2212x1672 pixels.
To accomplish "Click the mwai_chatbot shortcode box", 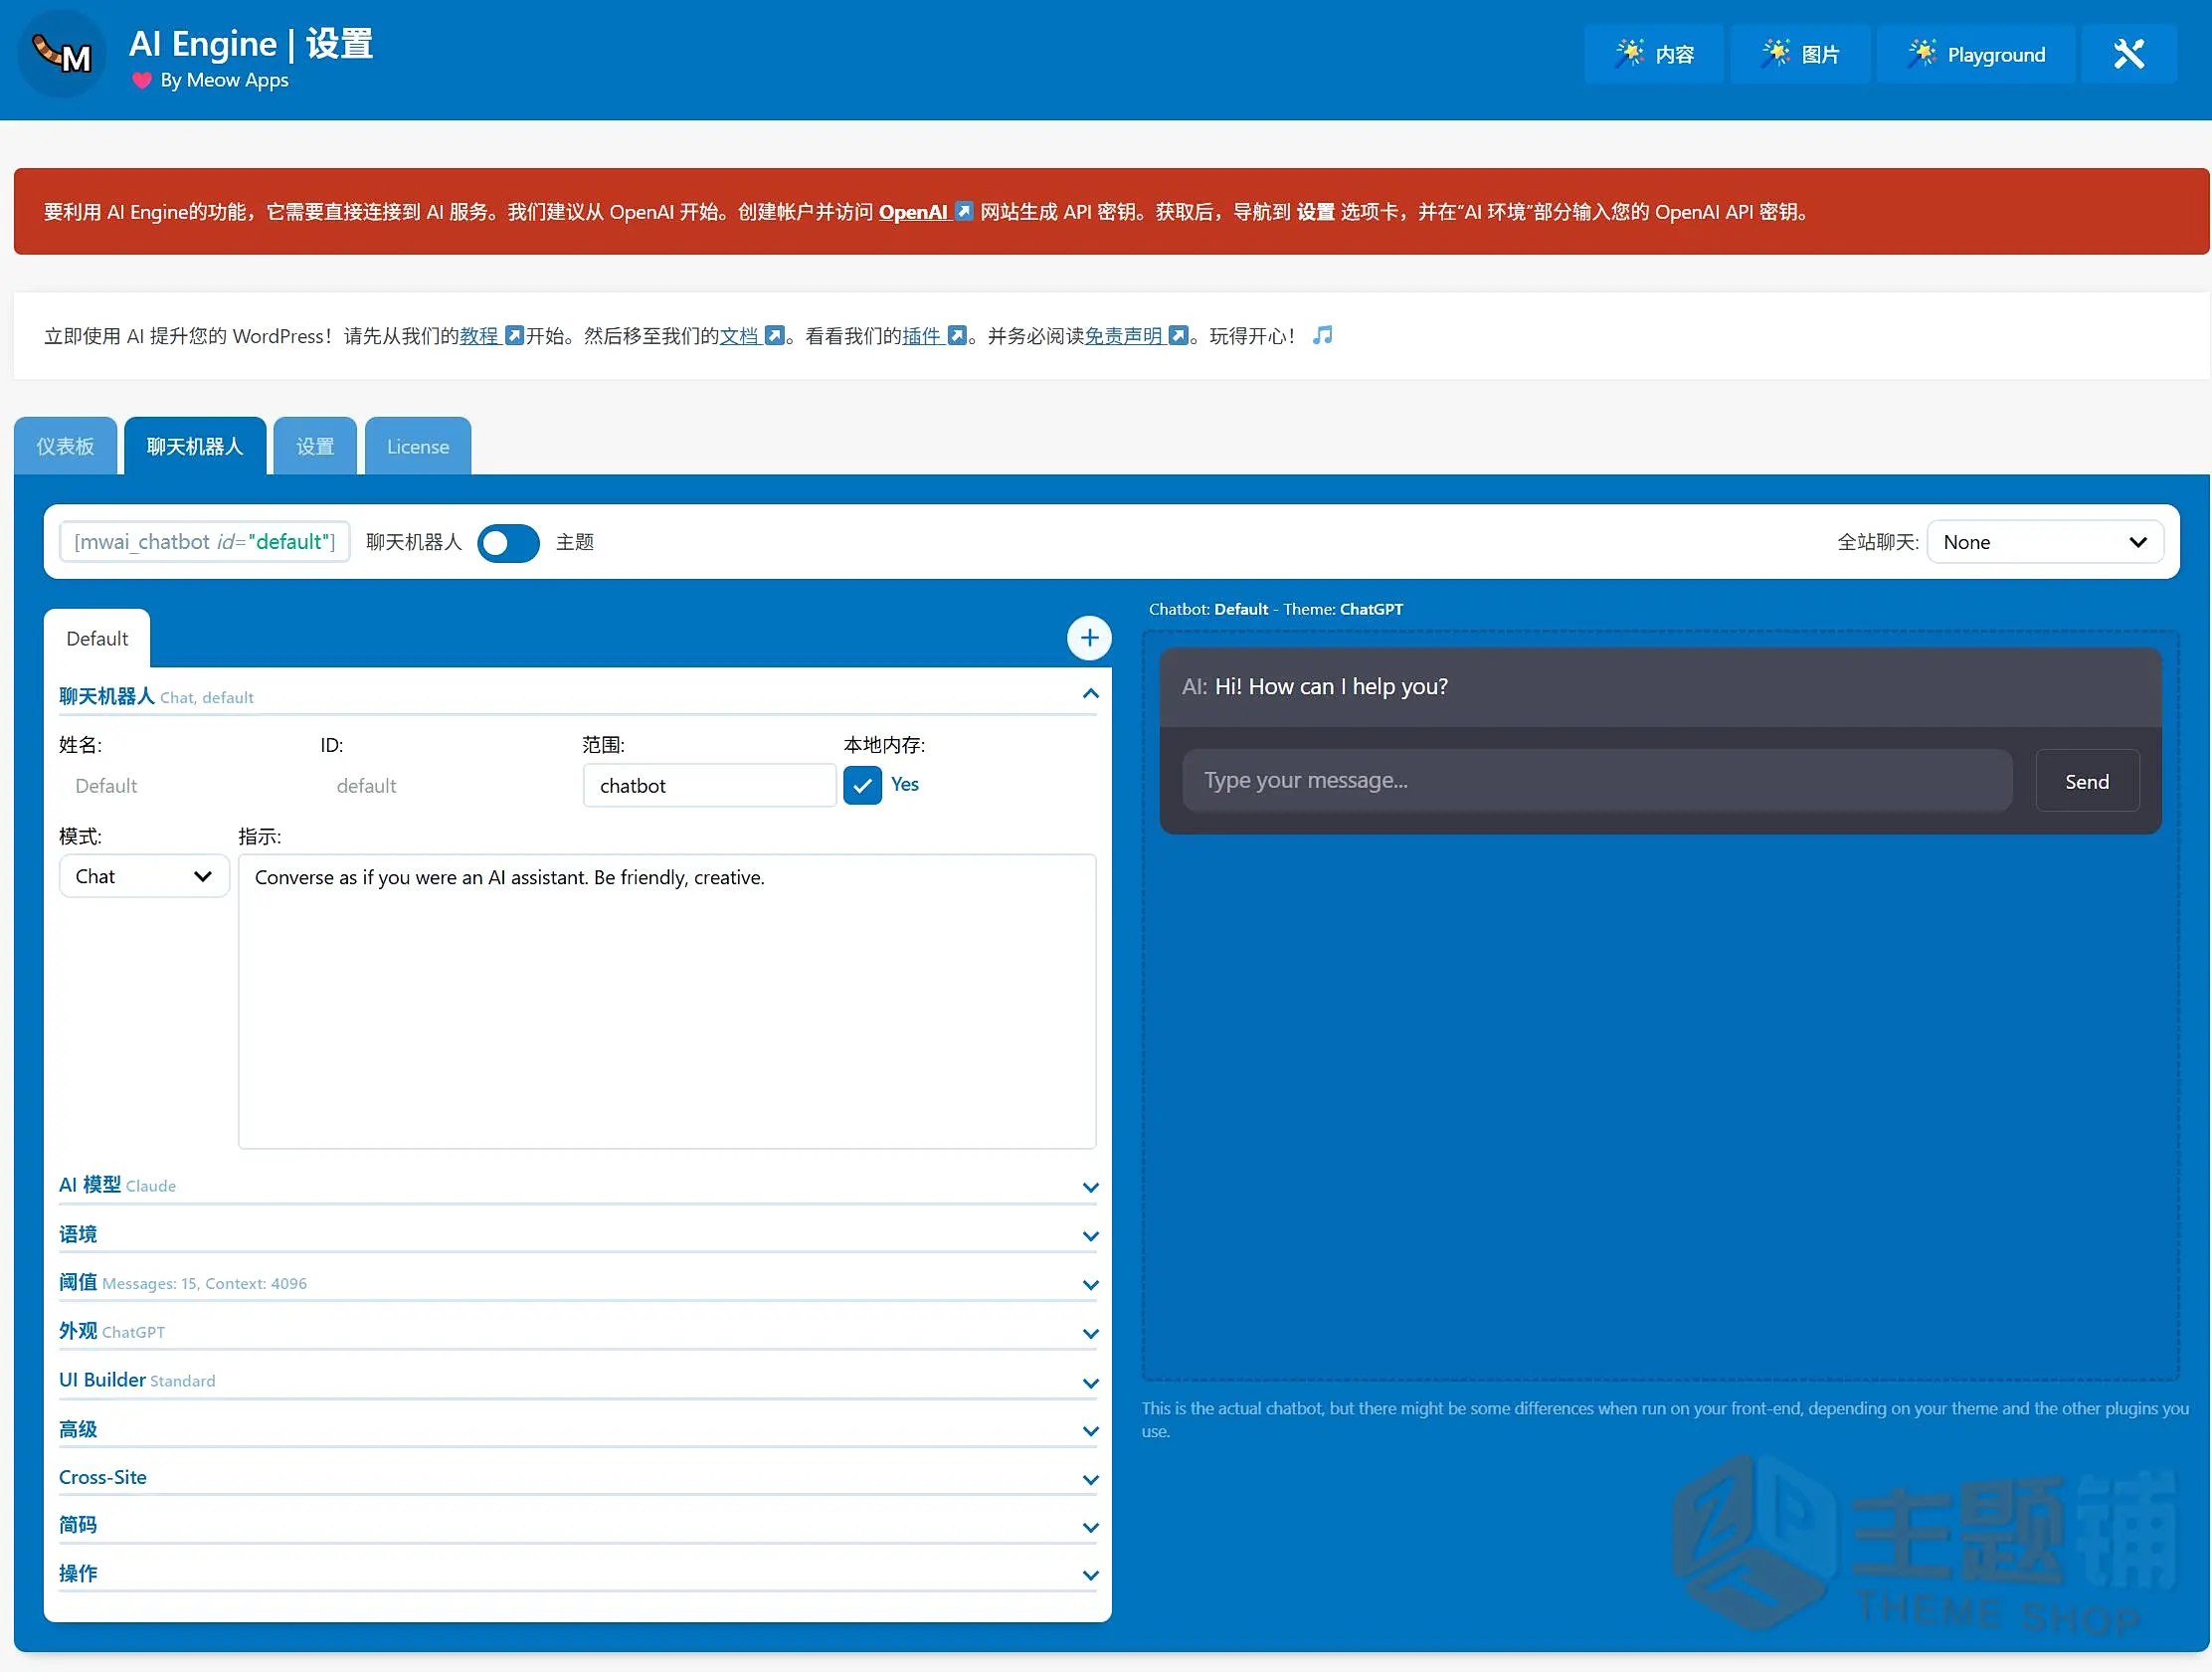I will [205, 542].
